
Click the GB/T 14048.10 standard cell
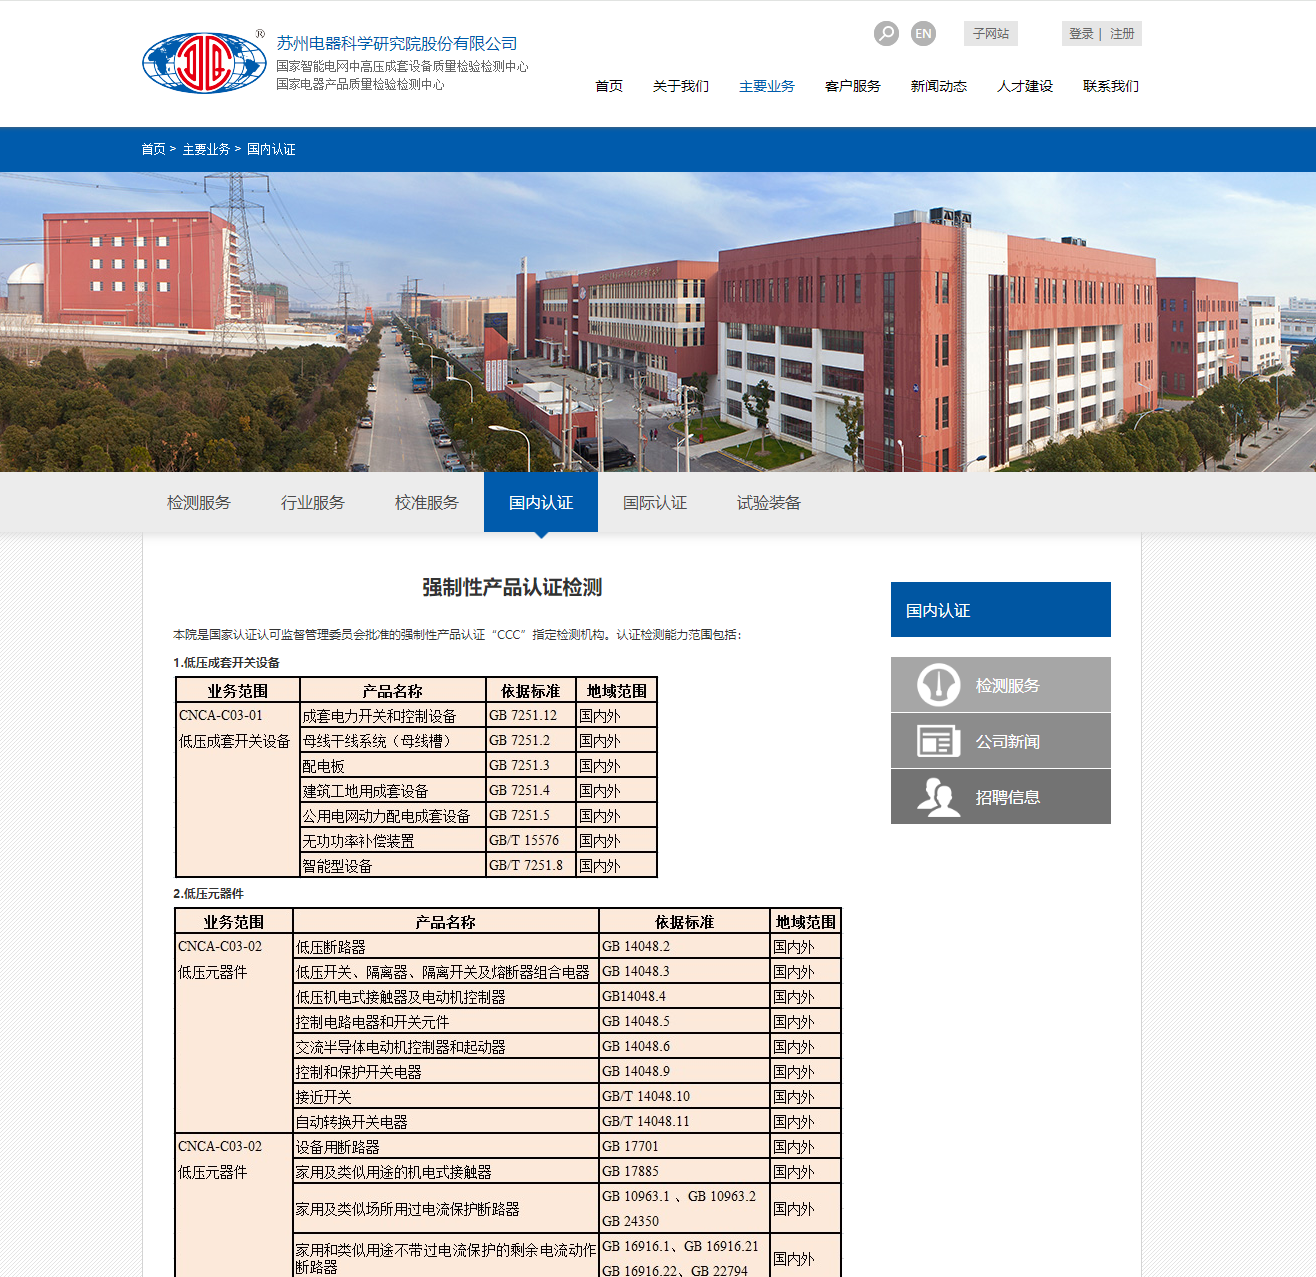[685, 1096]
